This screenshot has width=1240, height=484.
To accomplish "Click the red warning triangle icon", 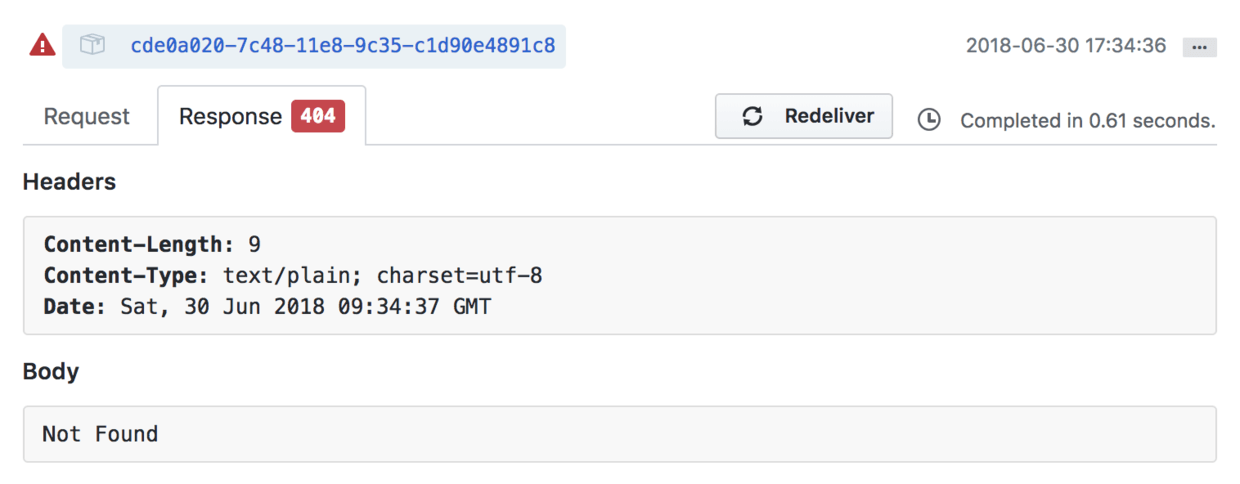I will [42, 45].
